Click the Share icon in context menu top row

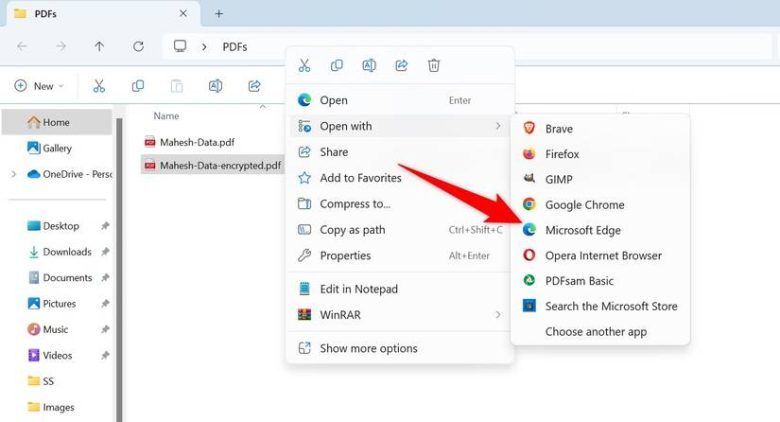[401, 66]
